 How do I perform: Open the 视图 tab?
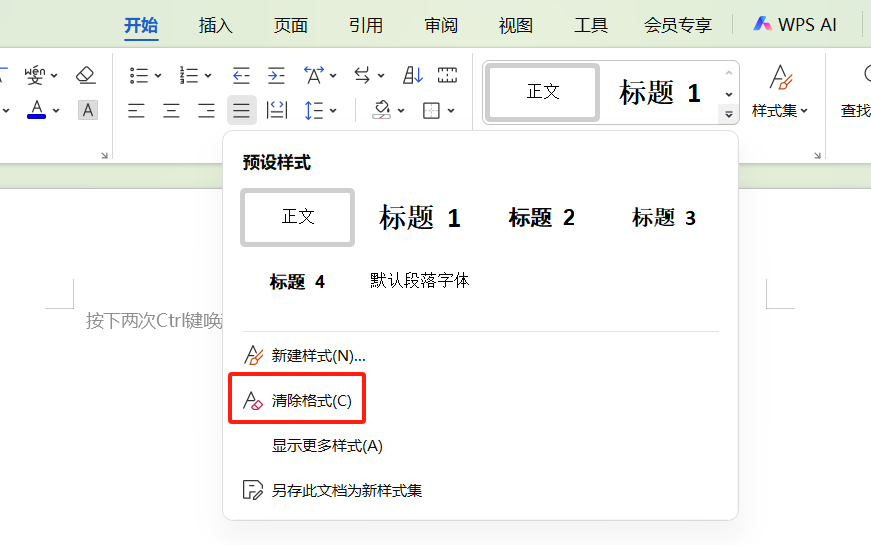515,25
